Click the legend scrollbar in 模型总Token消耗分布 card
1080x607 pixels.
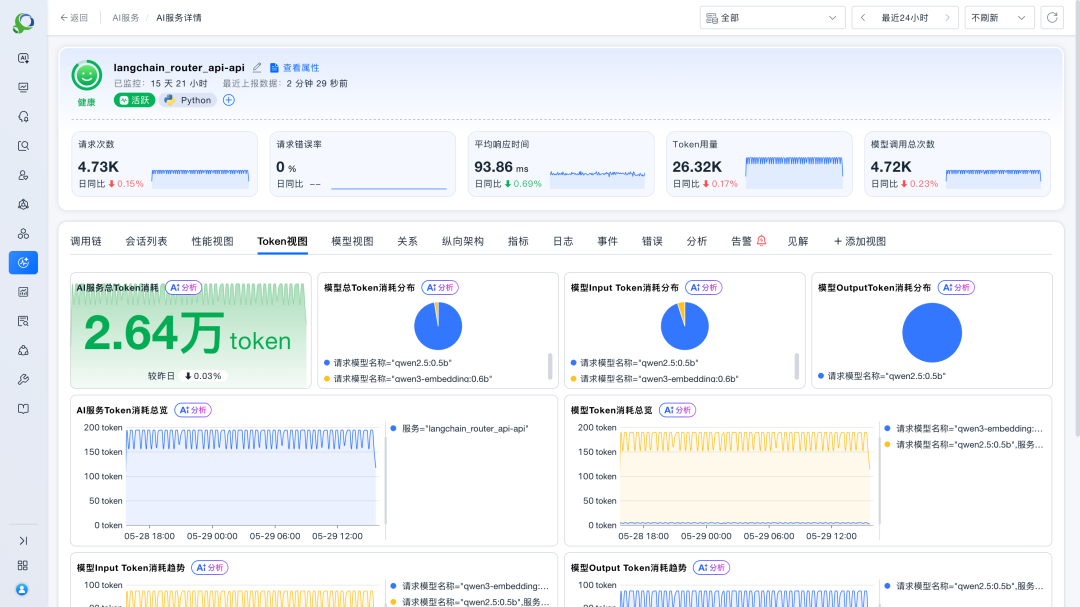coord(550,367)
